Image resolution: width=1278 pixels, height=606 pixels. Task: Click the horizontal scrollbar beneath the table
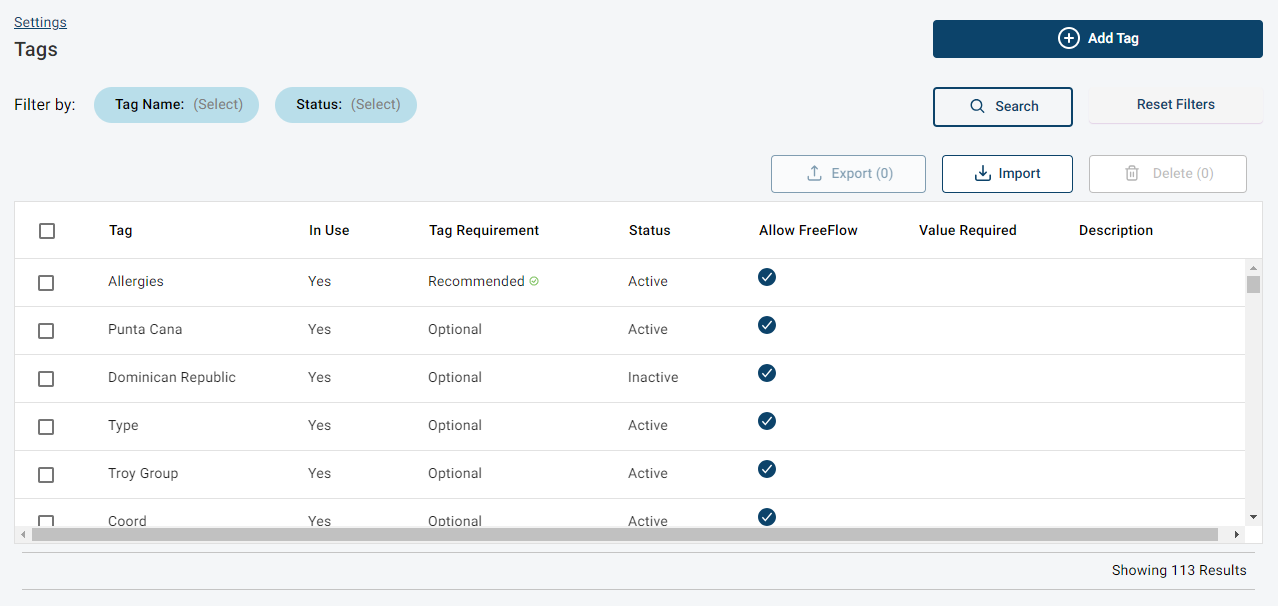tap(624, 535)
